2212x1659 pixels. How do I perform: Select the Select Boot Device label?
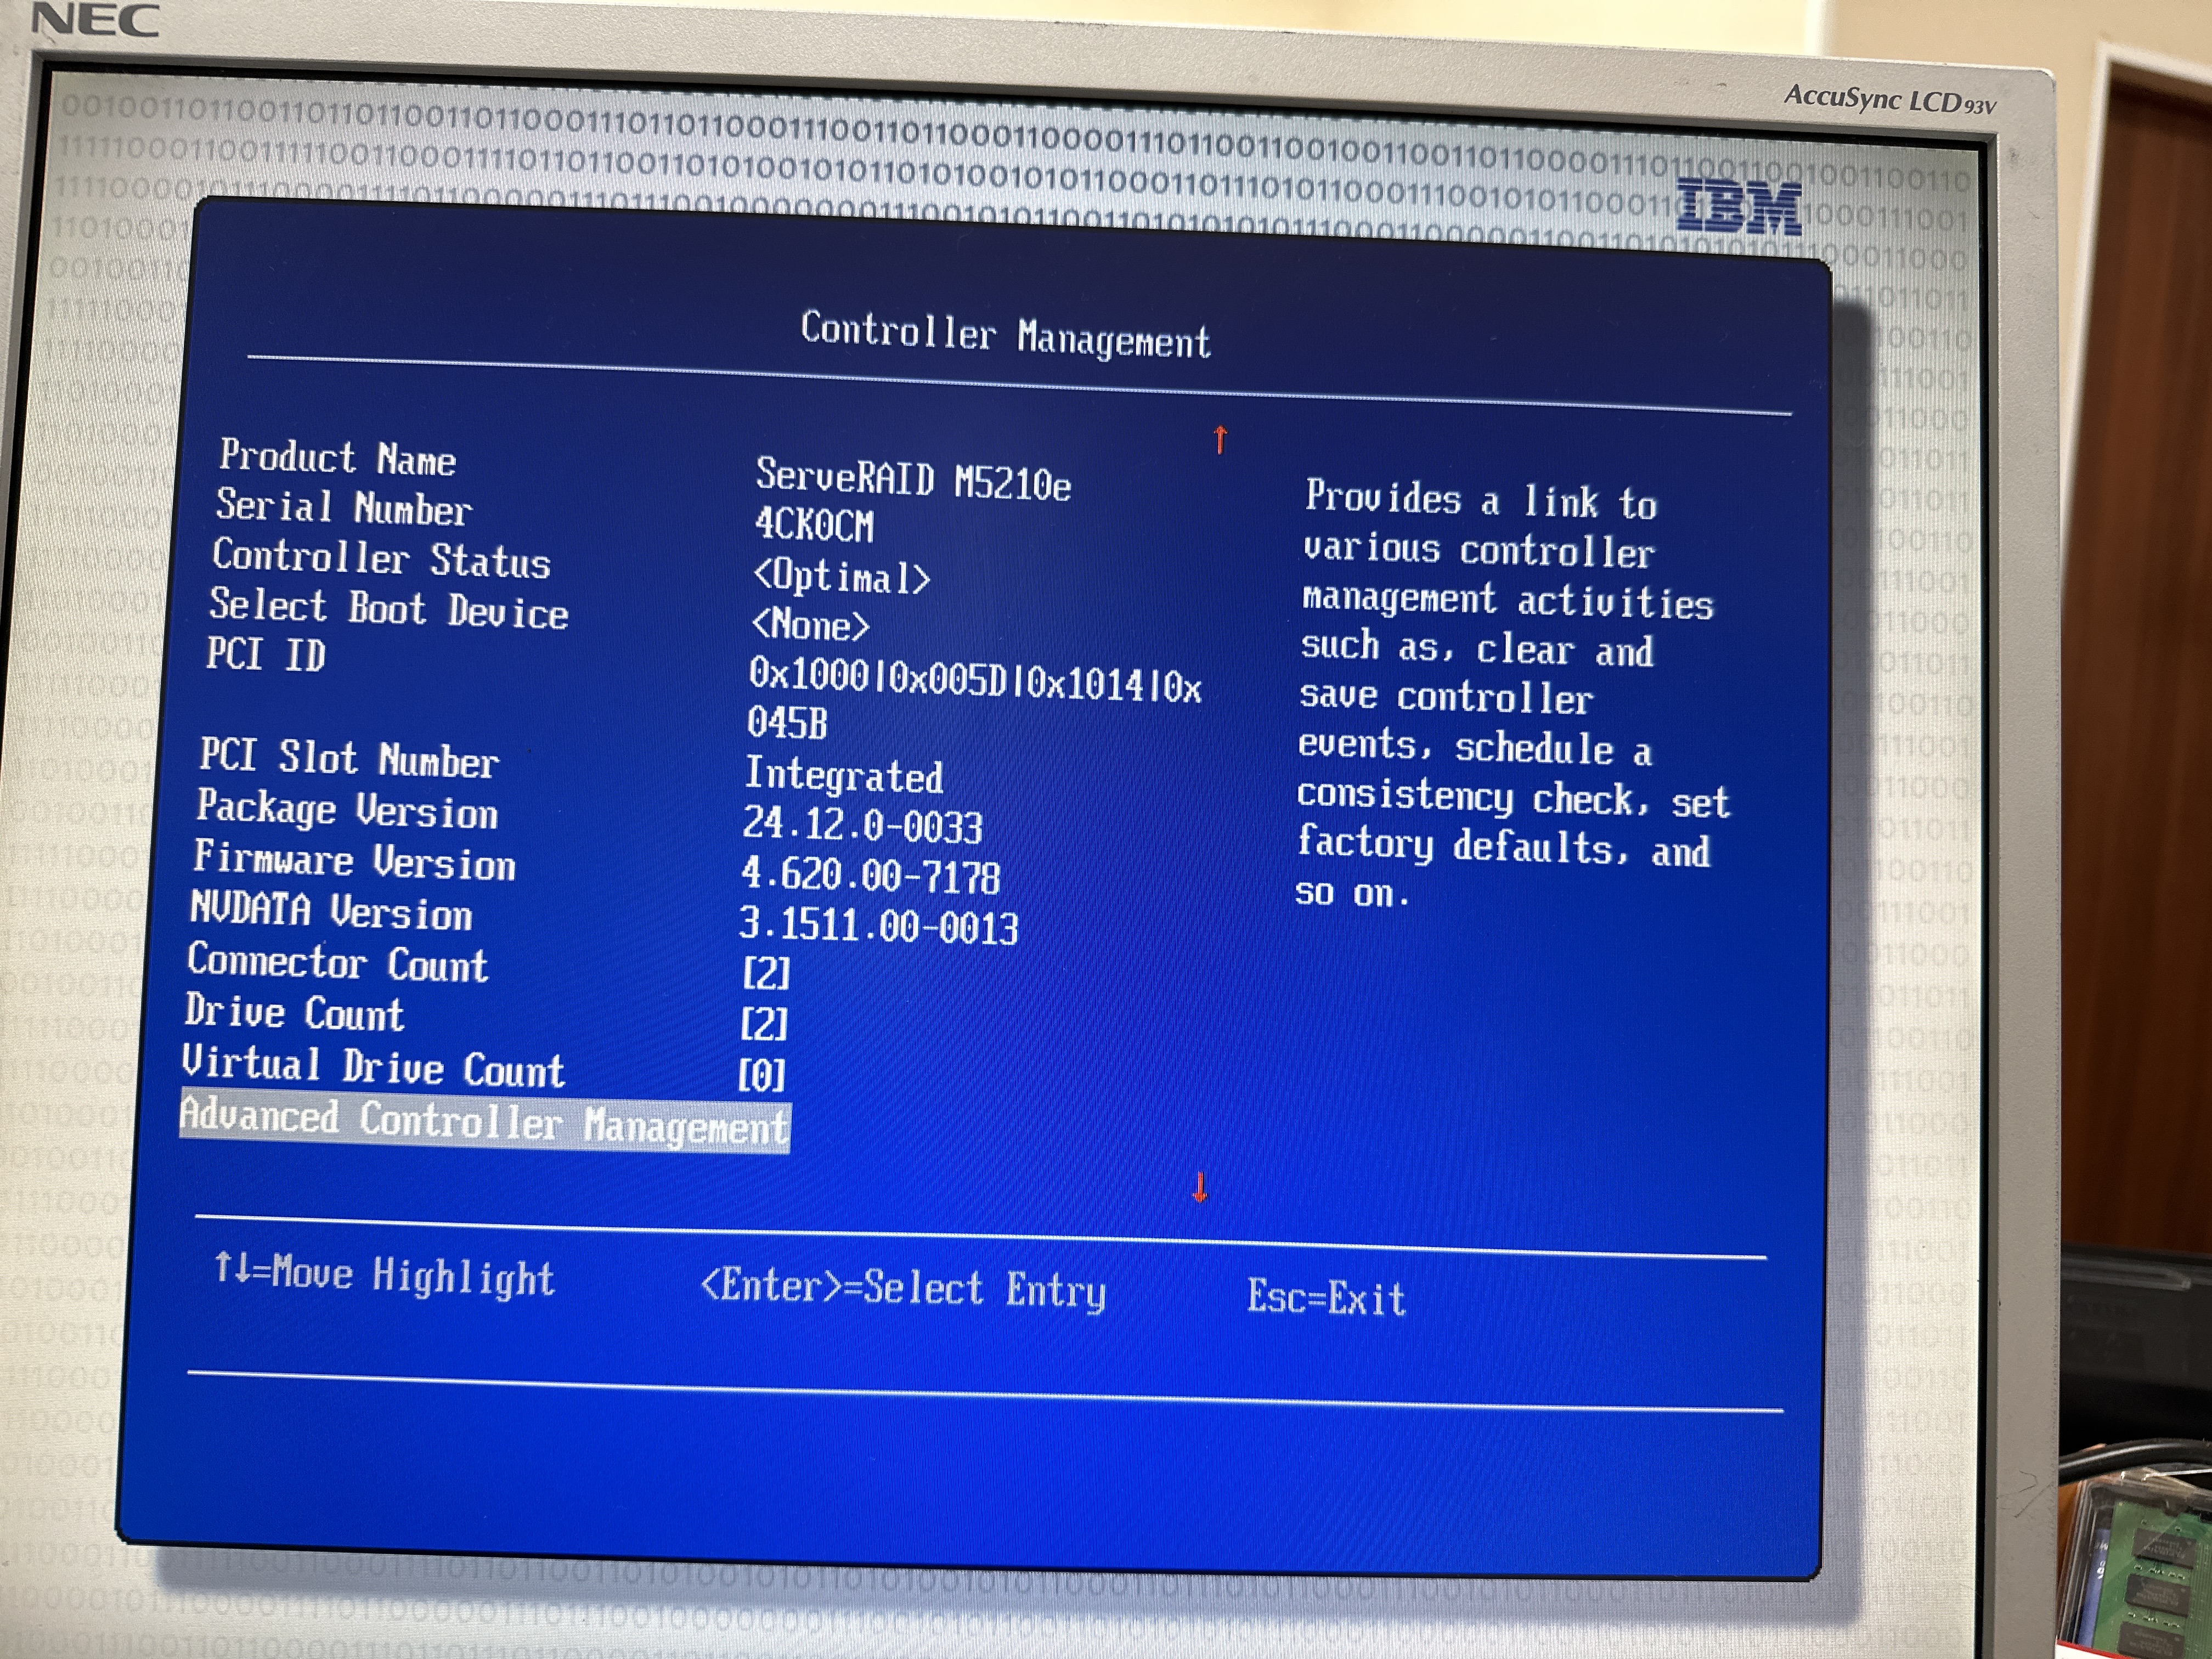click(x=389, y=609)
